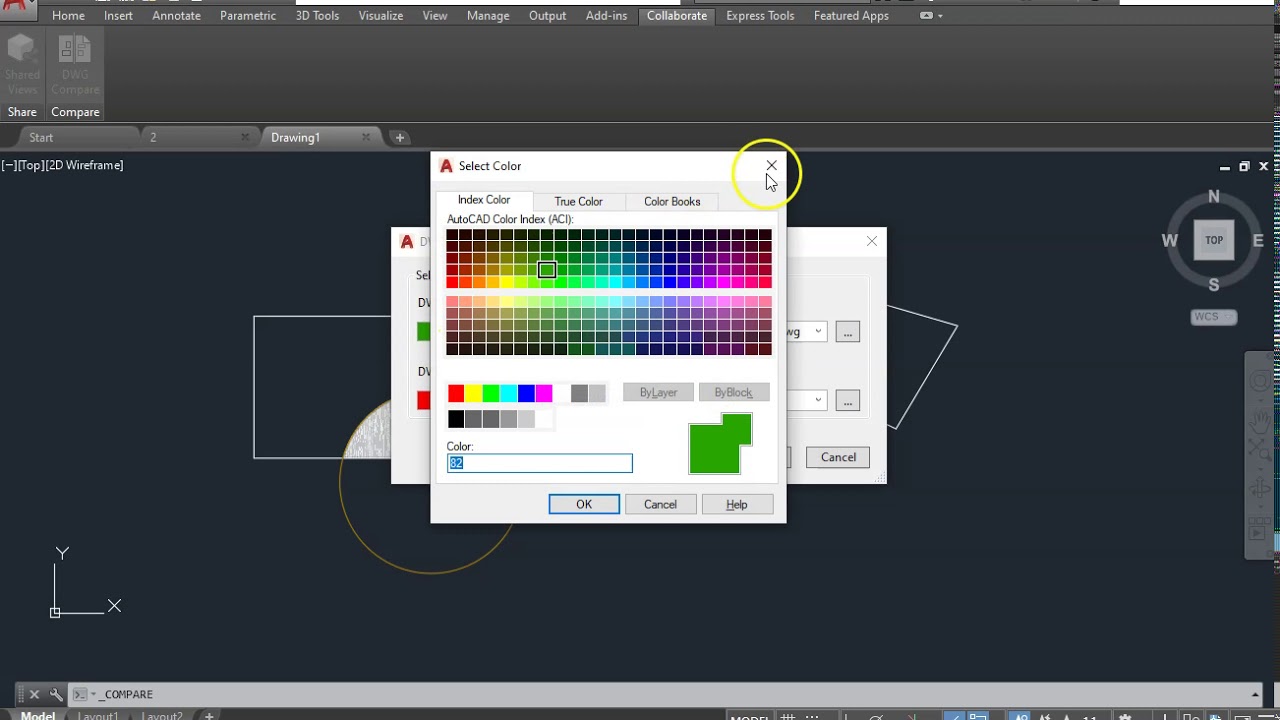The image size is (1280, 720).
Task: Select South on the ViewCube compass
Action: click(x=1214, y=285)
